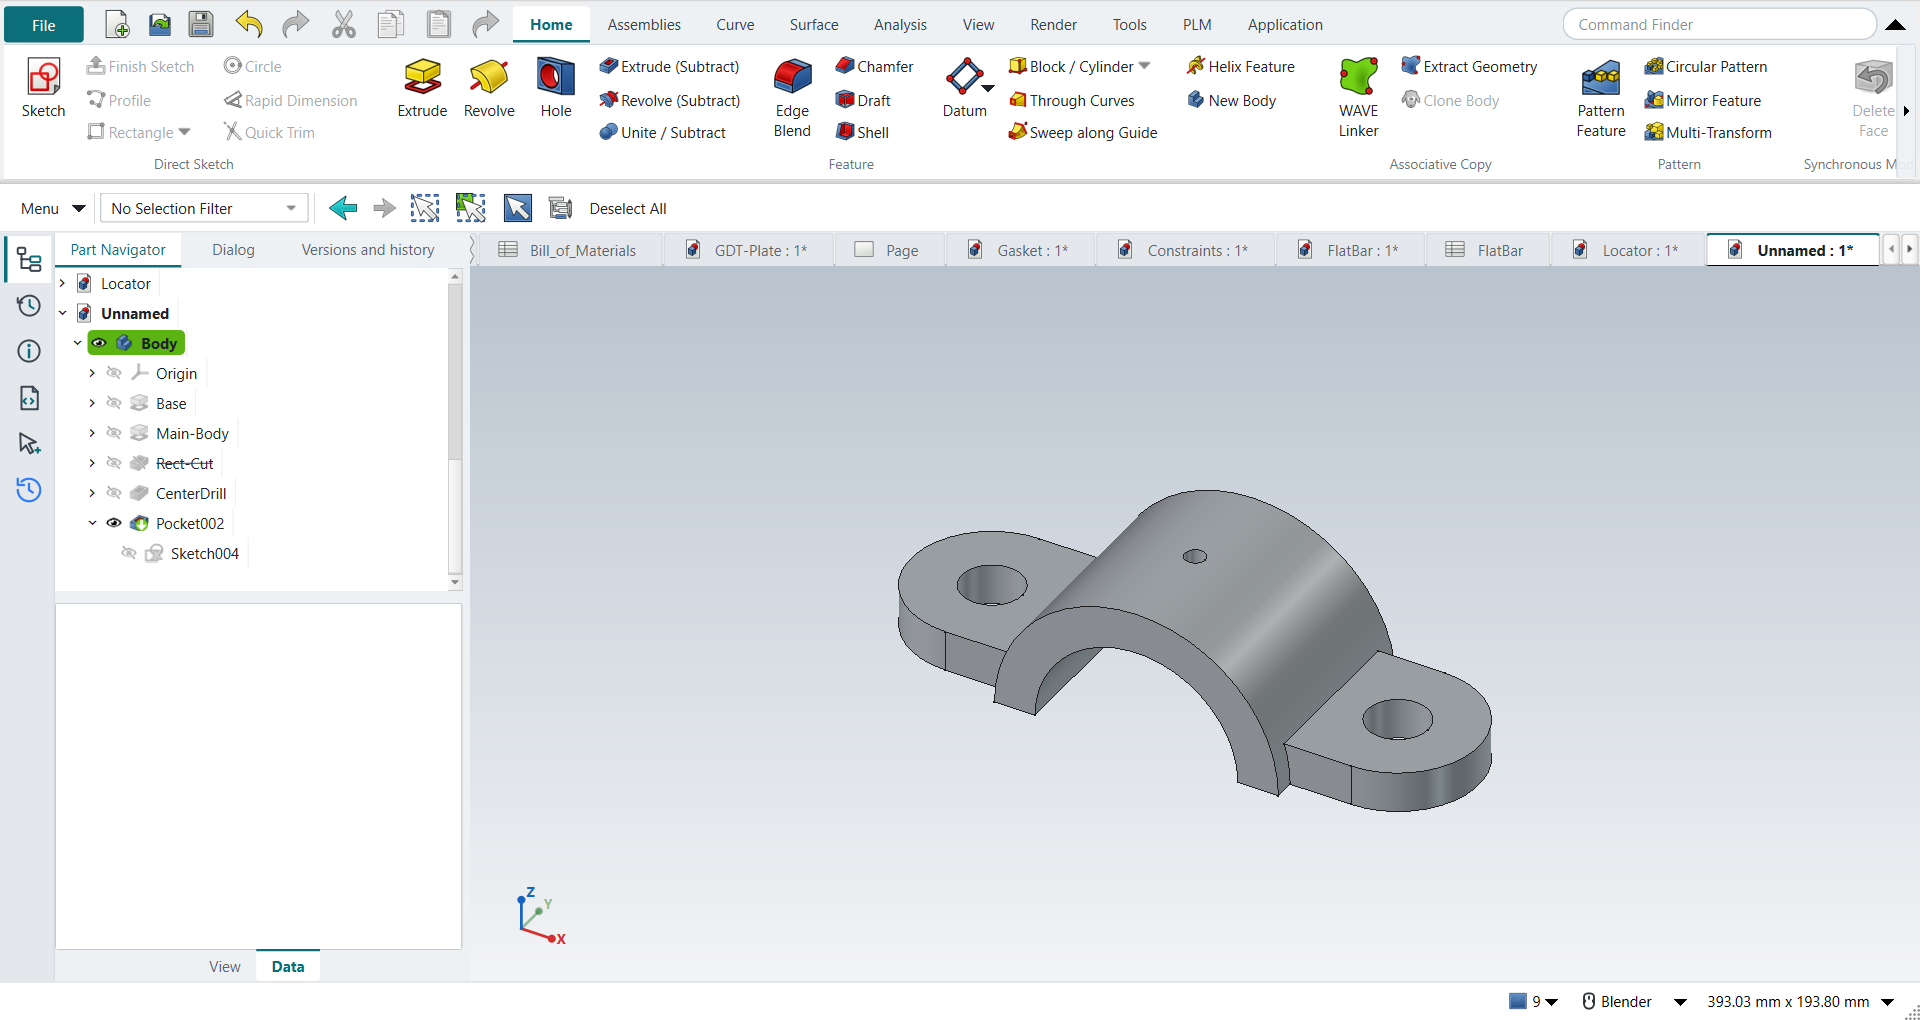Screen dimensions: 1920x1020
Task: Click the blue color swatch in status bar
Action: pos(1518,1001)
